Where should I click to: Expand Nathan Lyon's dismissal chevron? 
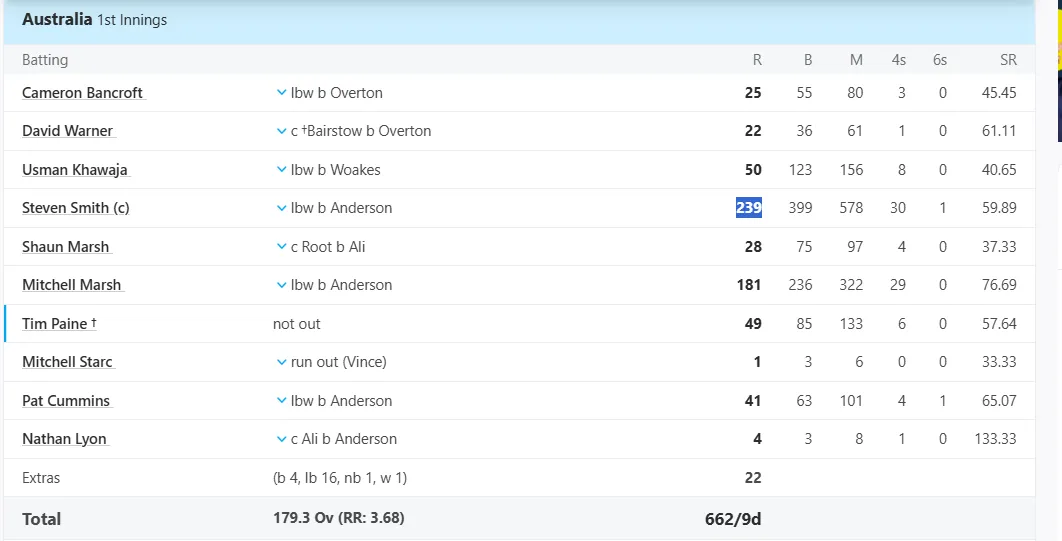pyautogui.click(x=281, y=439)
